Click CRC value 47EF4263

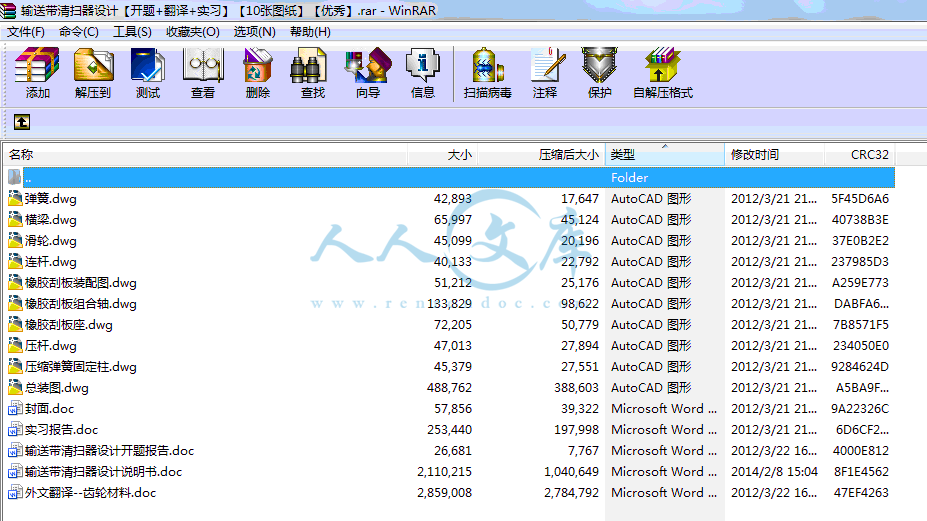861,493
